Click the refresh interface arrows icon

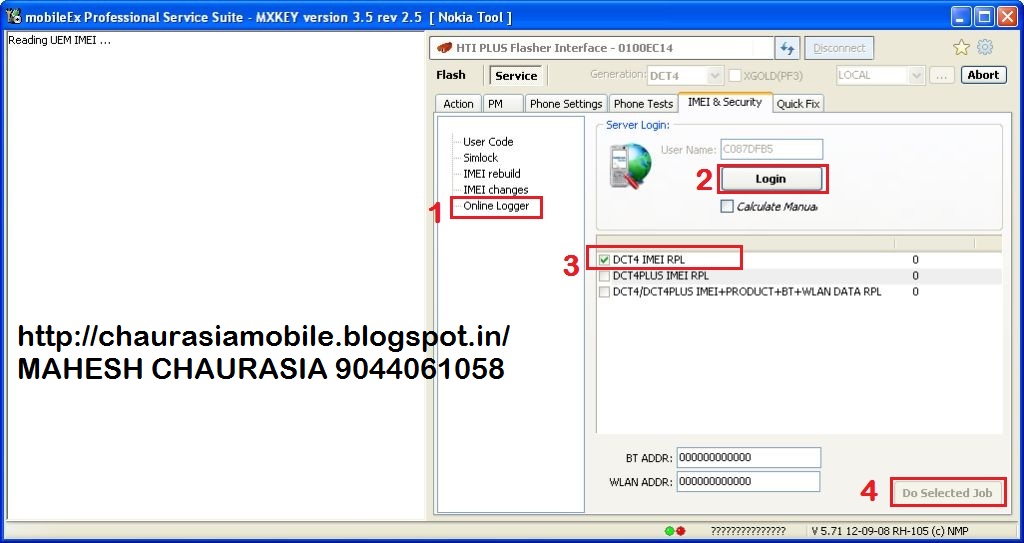click(787, 48)
